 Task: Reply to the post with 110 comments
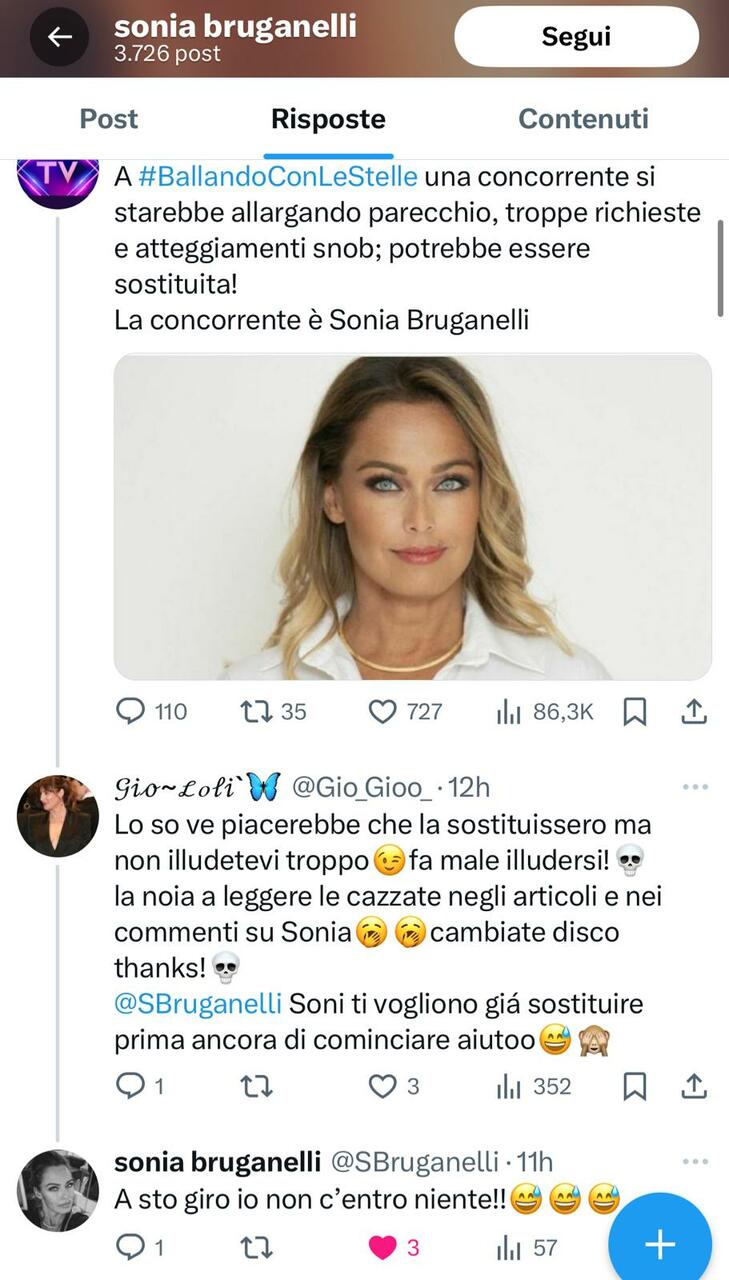pyautogui.click(x=132, y=711)
